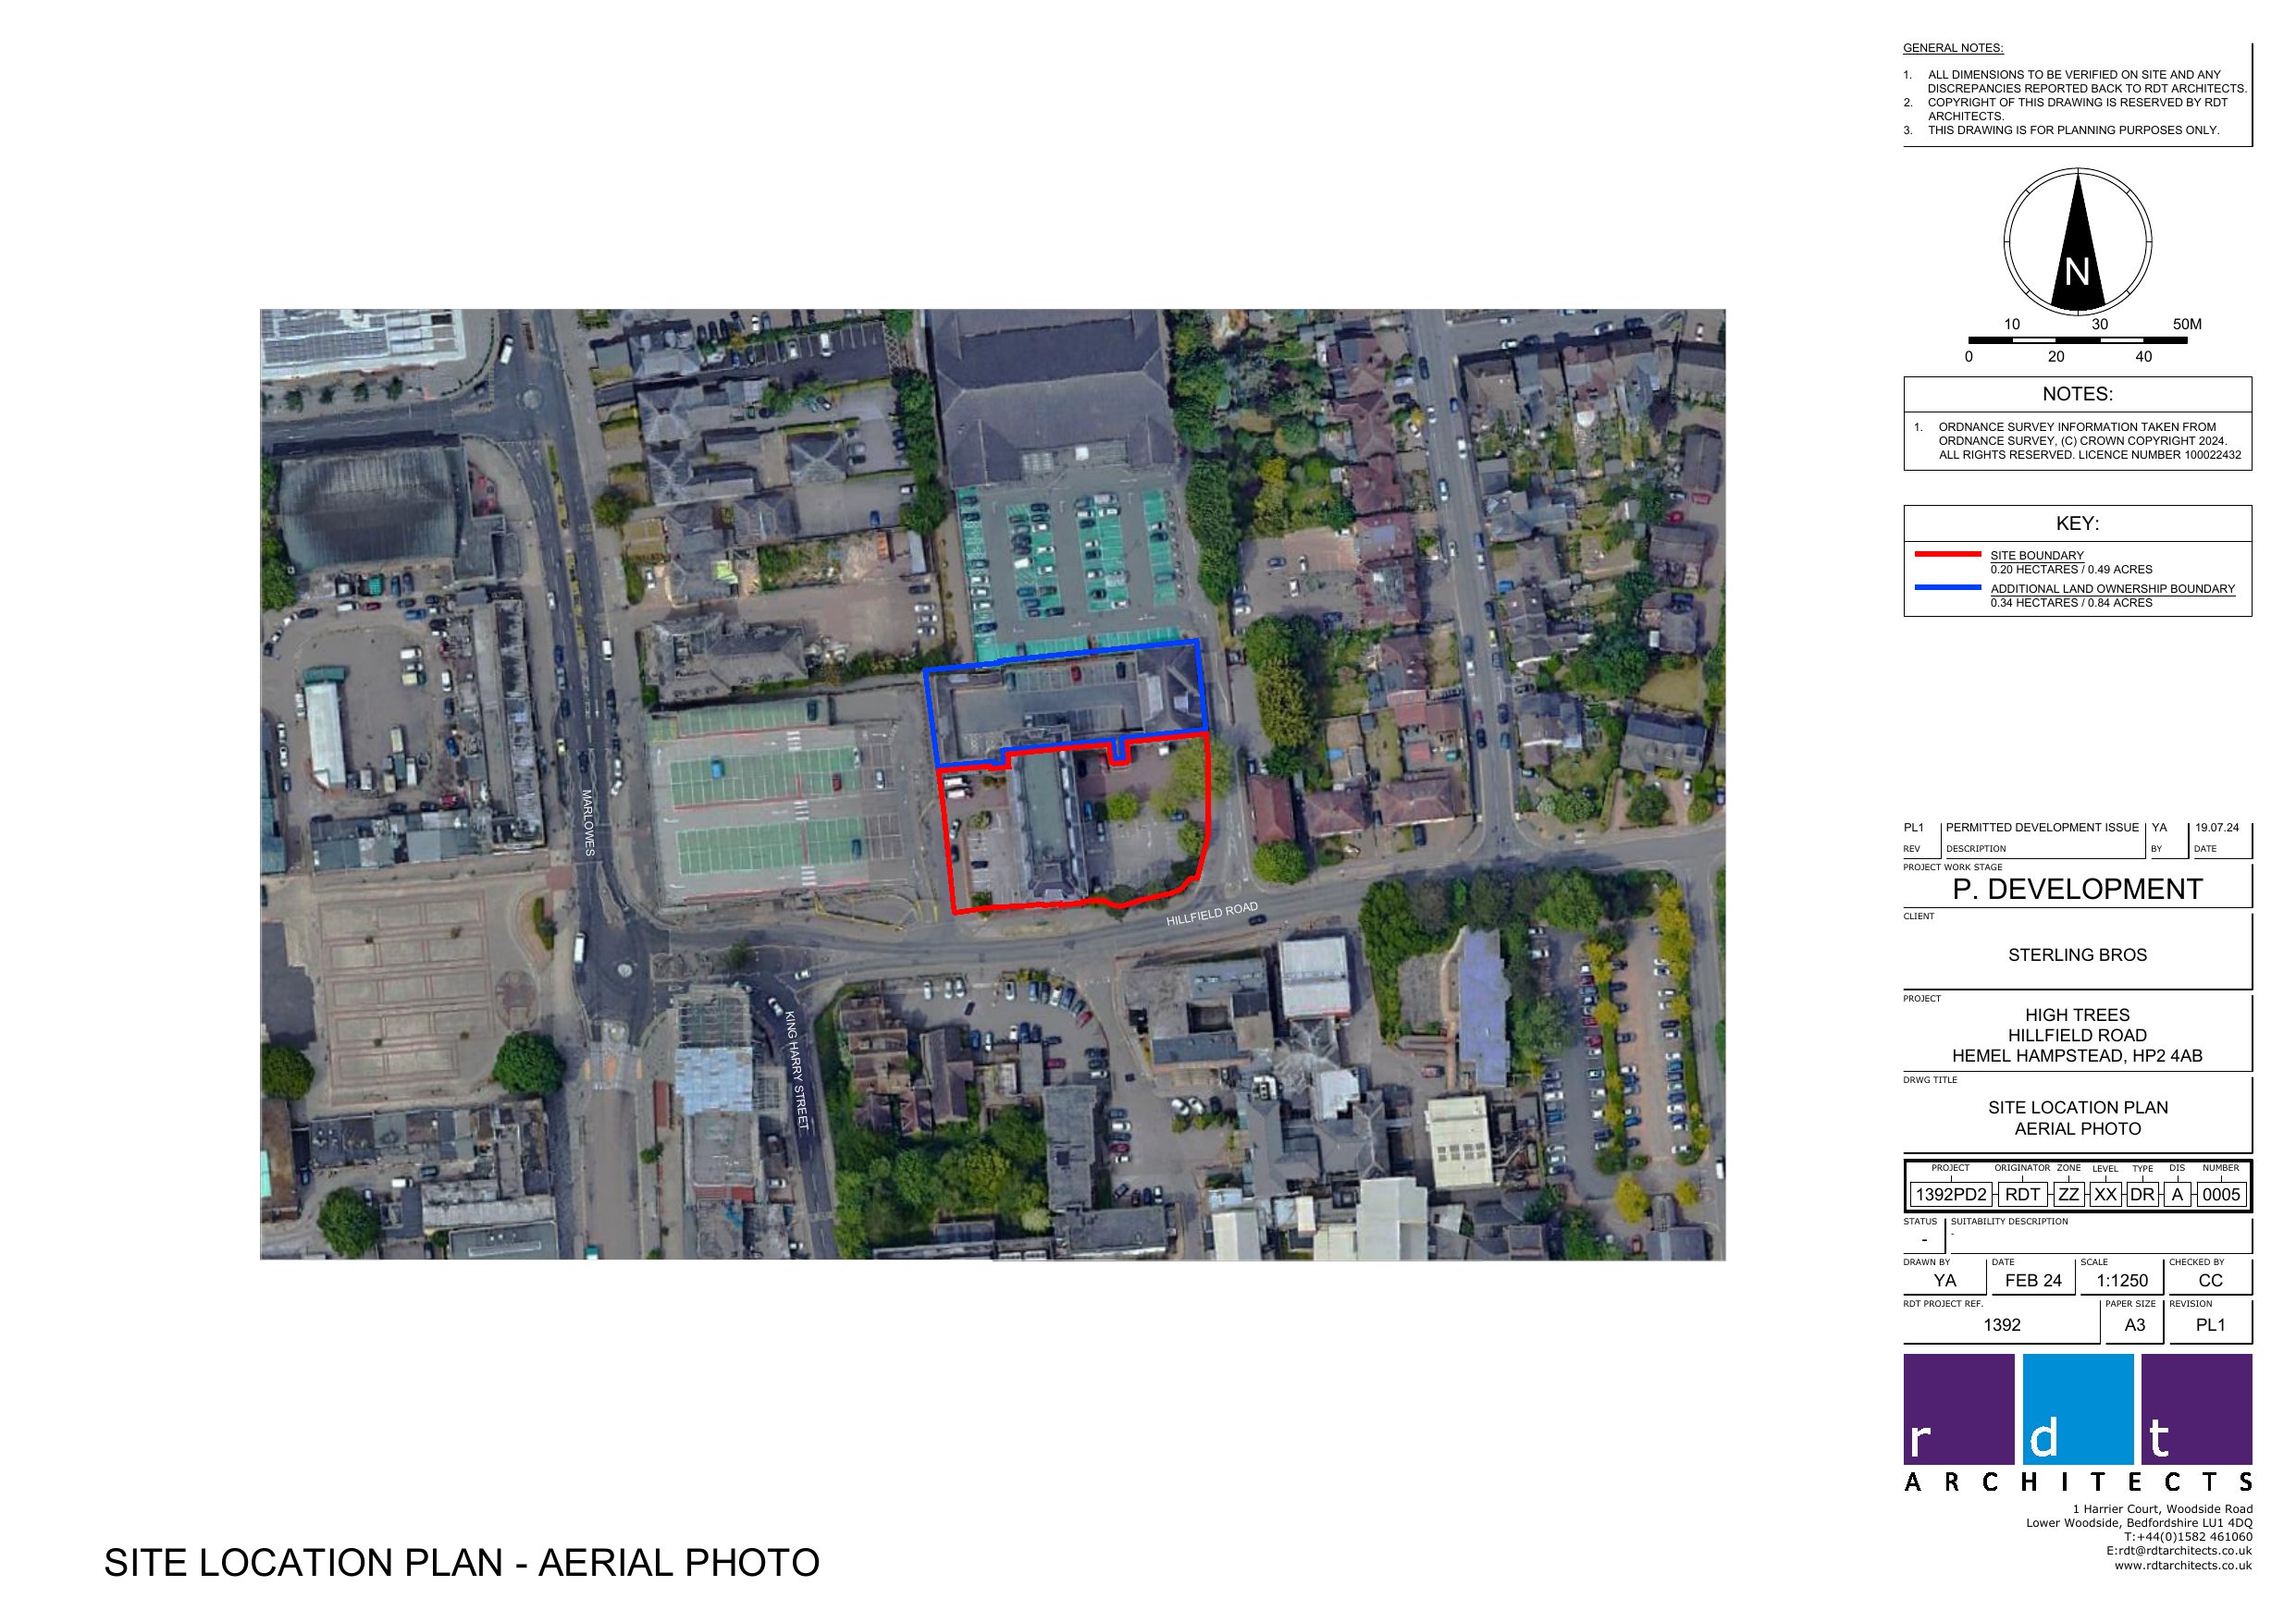Click the purple 'r' logo square
Viewport: 2296px width, 1623px height.
click(1957, 1409)
